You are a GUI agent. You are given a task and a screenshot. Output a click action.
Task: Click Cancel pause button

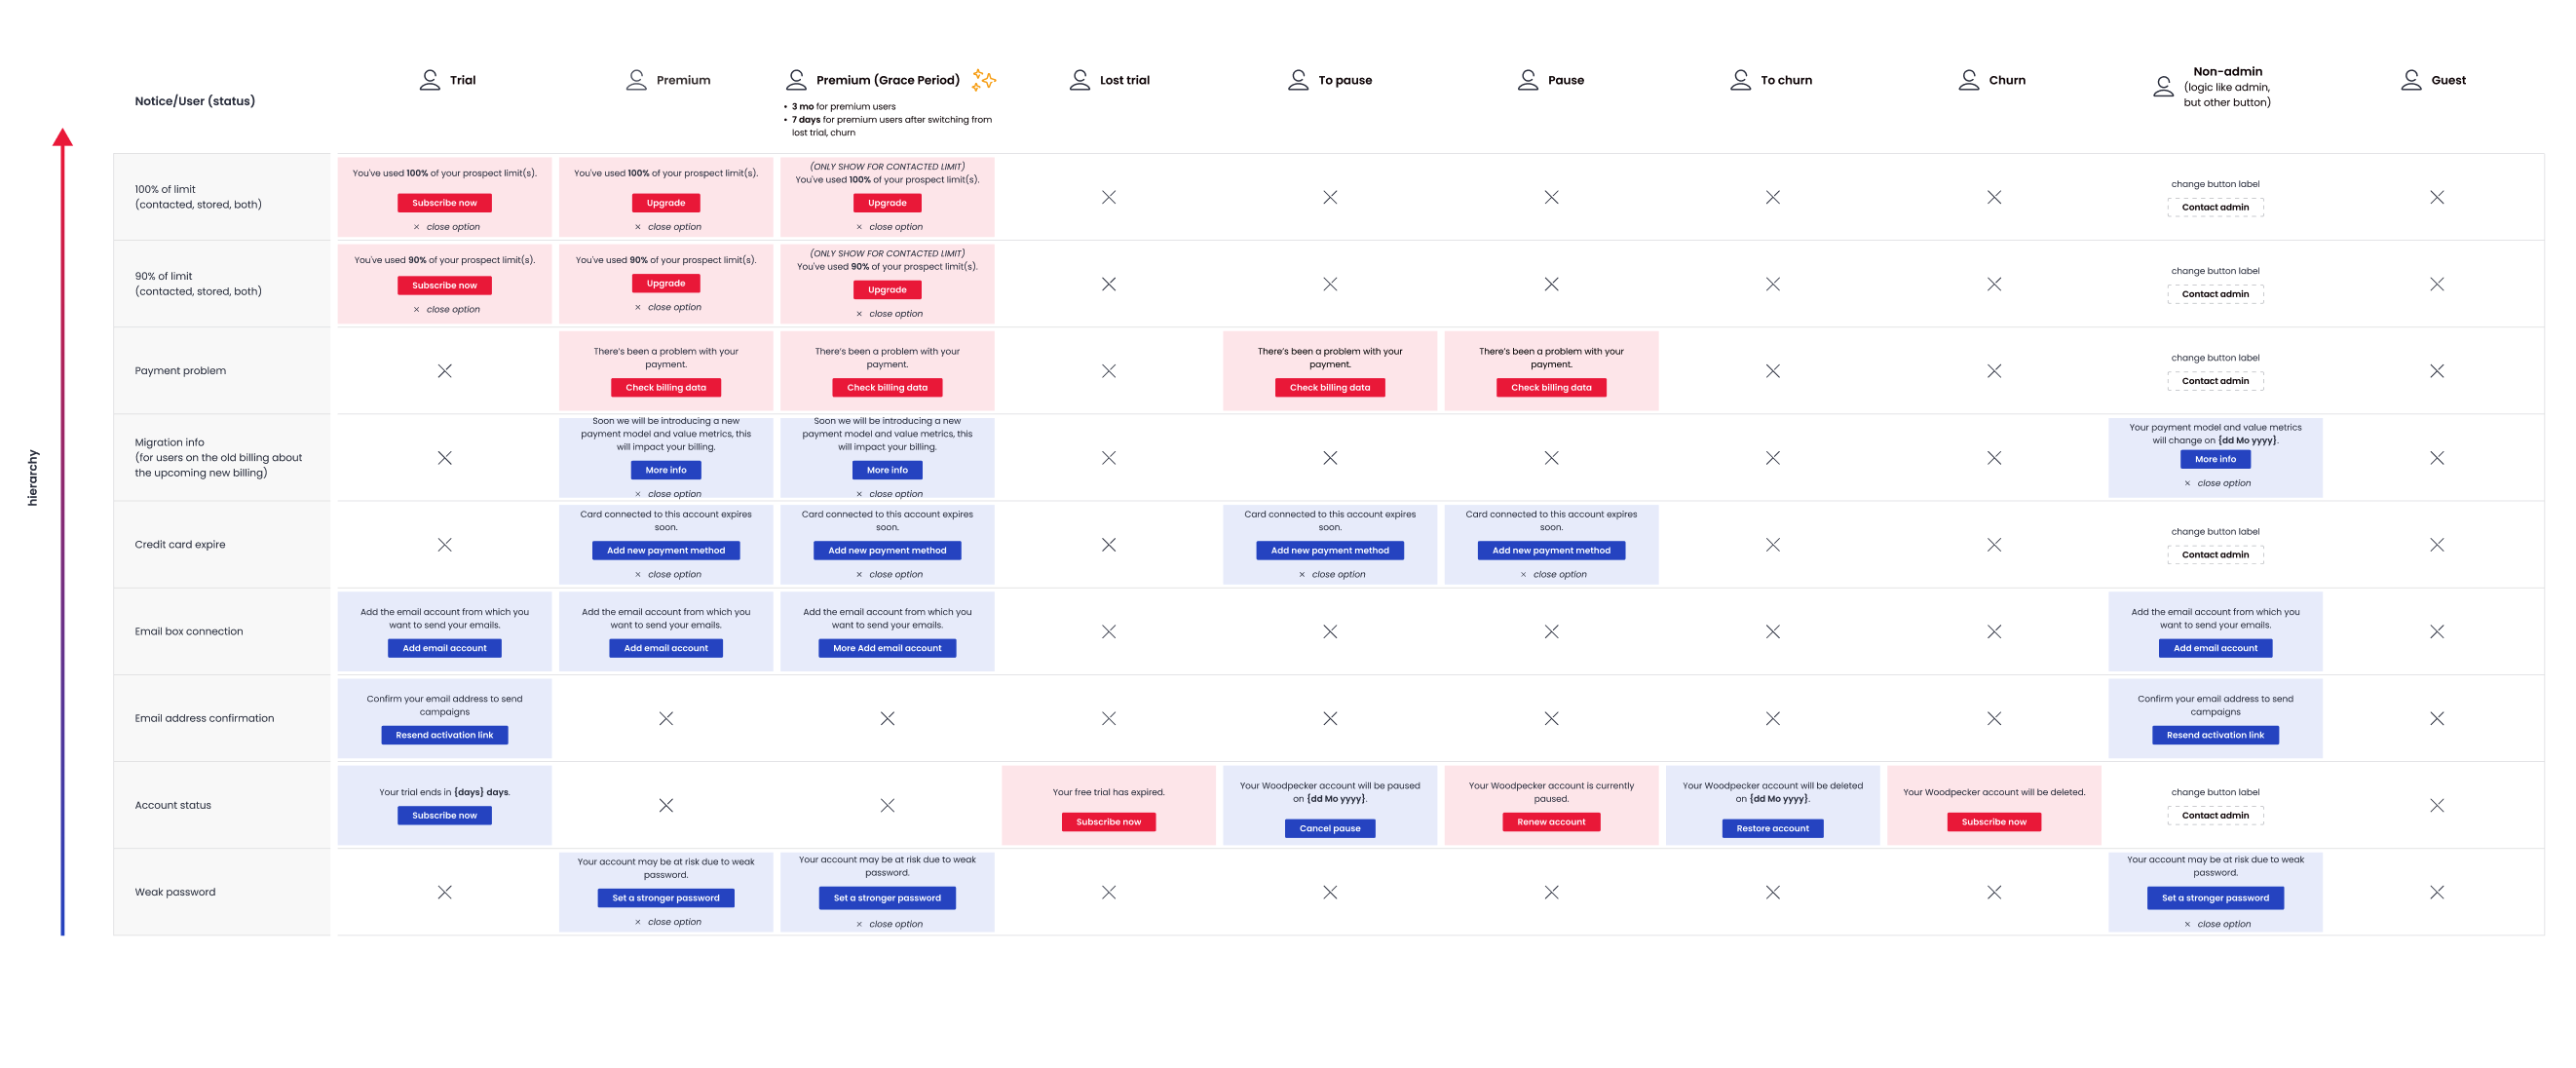1330,829
